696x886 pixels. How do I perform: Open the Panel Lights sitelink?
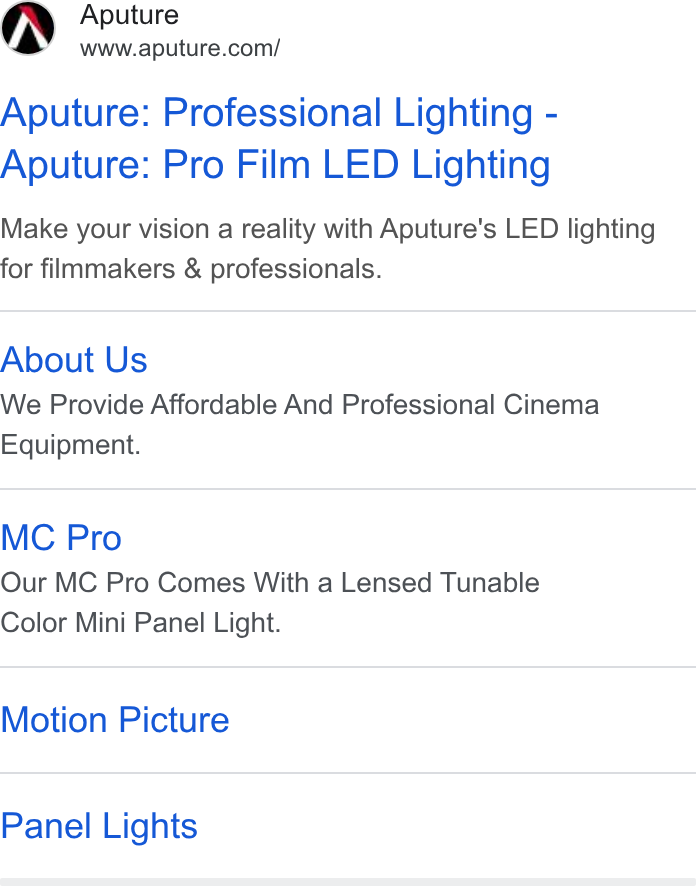pyautogui.click(x=99, y=826)
